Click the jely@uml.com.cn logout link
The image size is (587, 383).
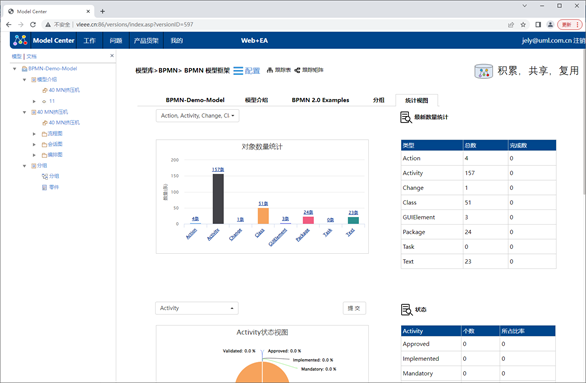(553, 40)
